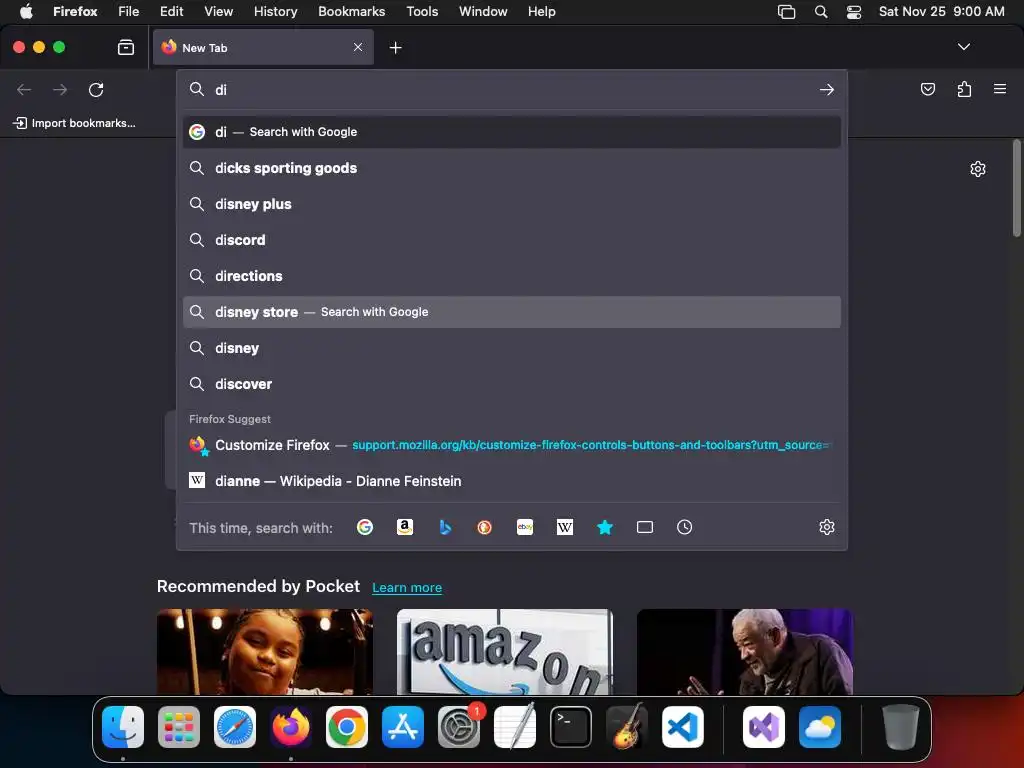Open Pocket story with Amazon sign
Image resolution: width=1024 pixels, height=768 pixels.
505,652
